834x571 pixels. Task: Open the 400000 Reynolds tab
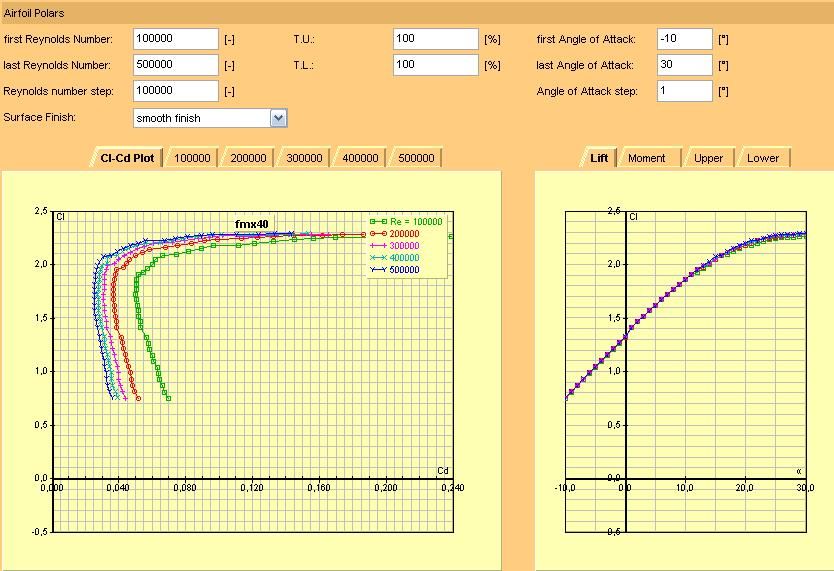360,158
